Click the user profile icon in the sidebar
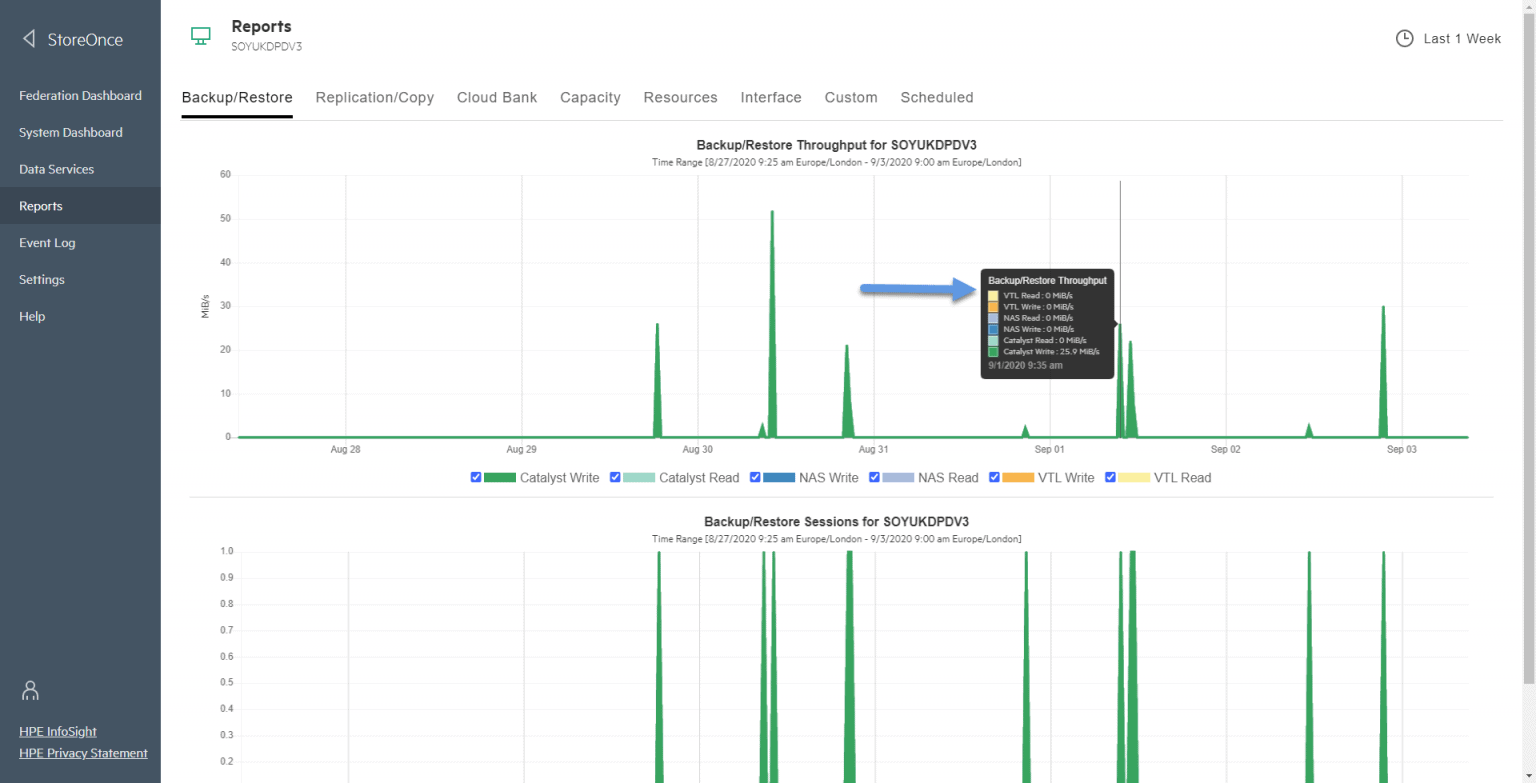Screen dimensions: 1536x783 pos(29,690)
